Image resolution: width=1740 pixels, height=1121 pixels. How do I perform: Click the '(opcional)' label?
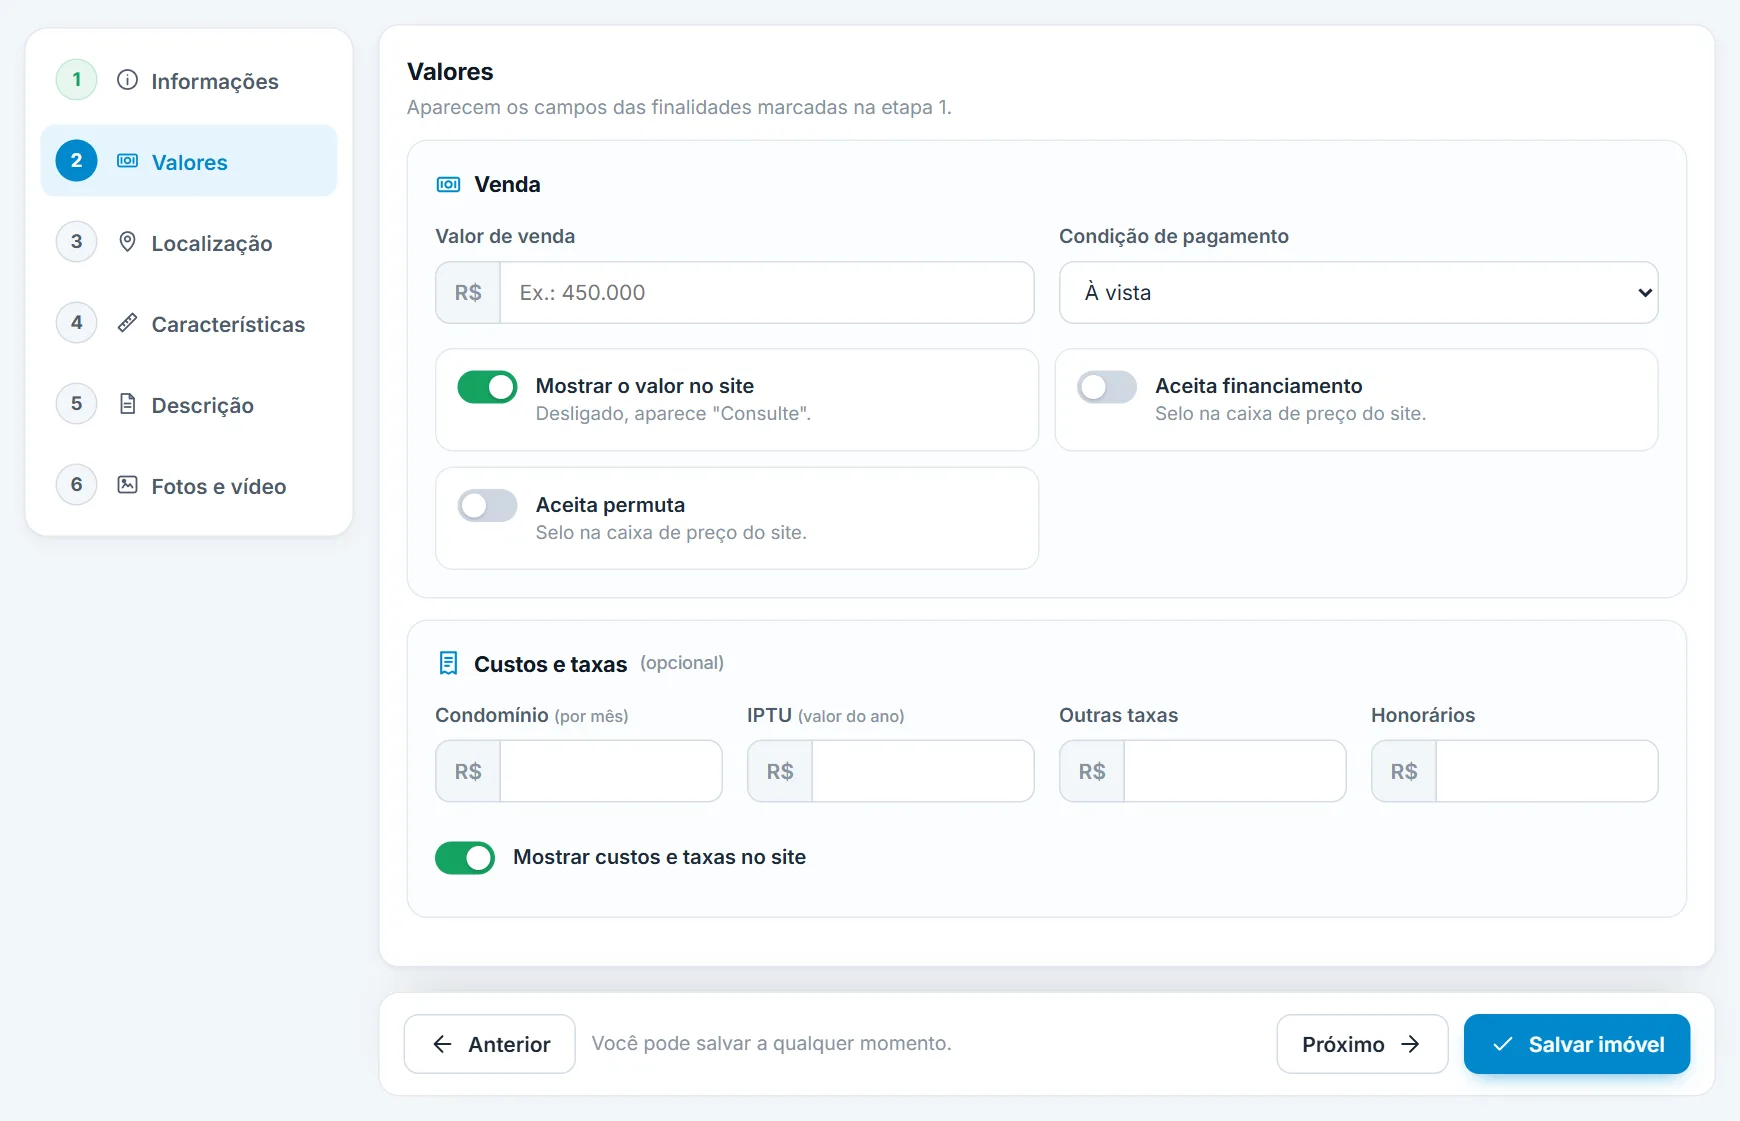pyautogui.click(x=682, y=663)
